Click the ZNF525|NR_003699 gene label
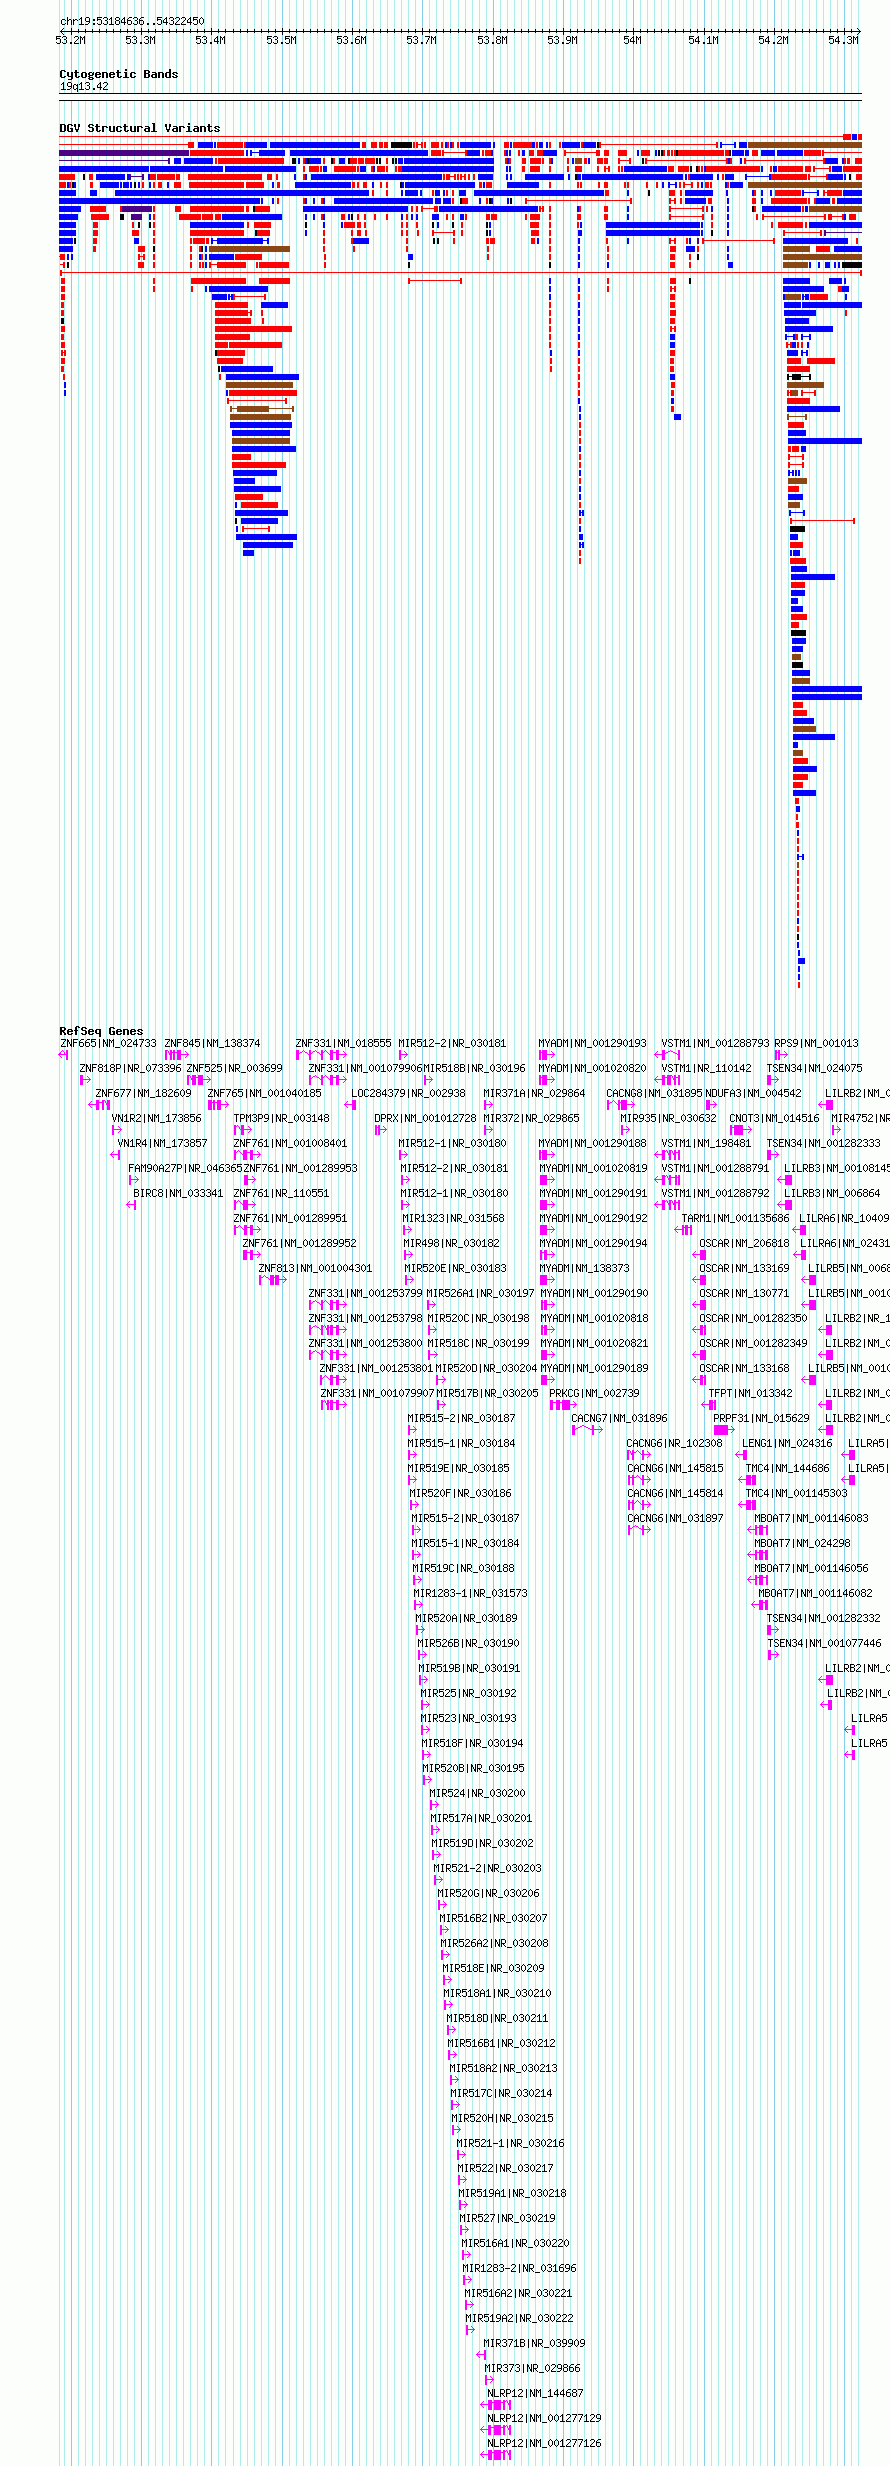 pyautogui.click(x=234, y=1068)
